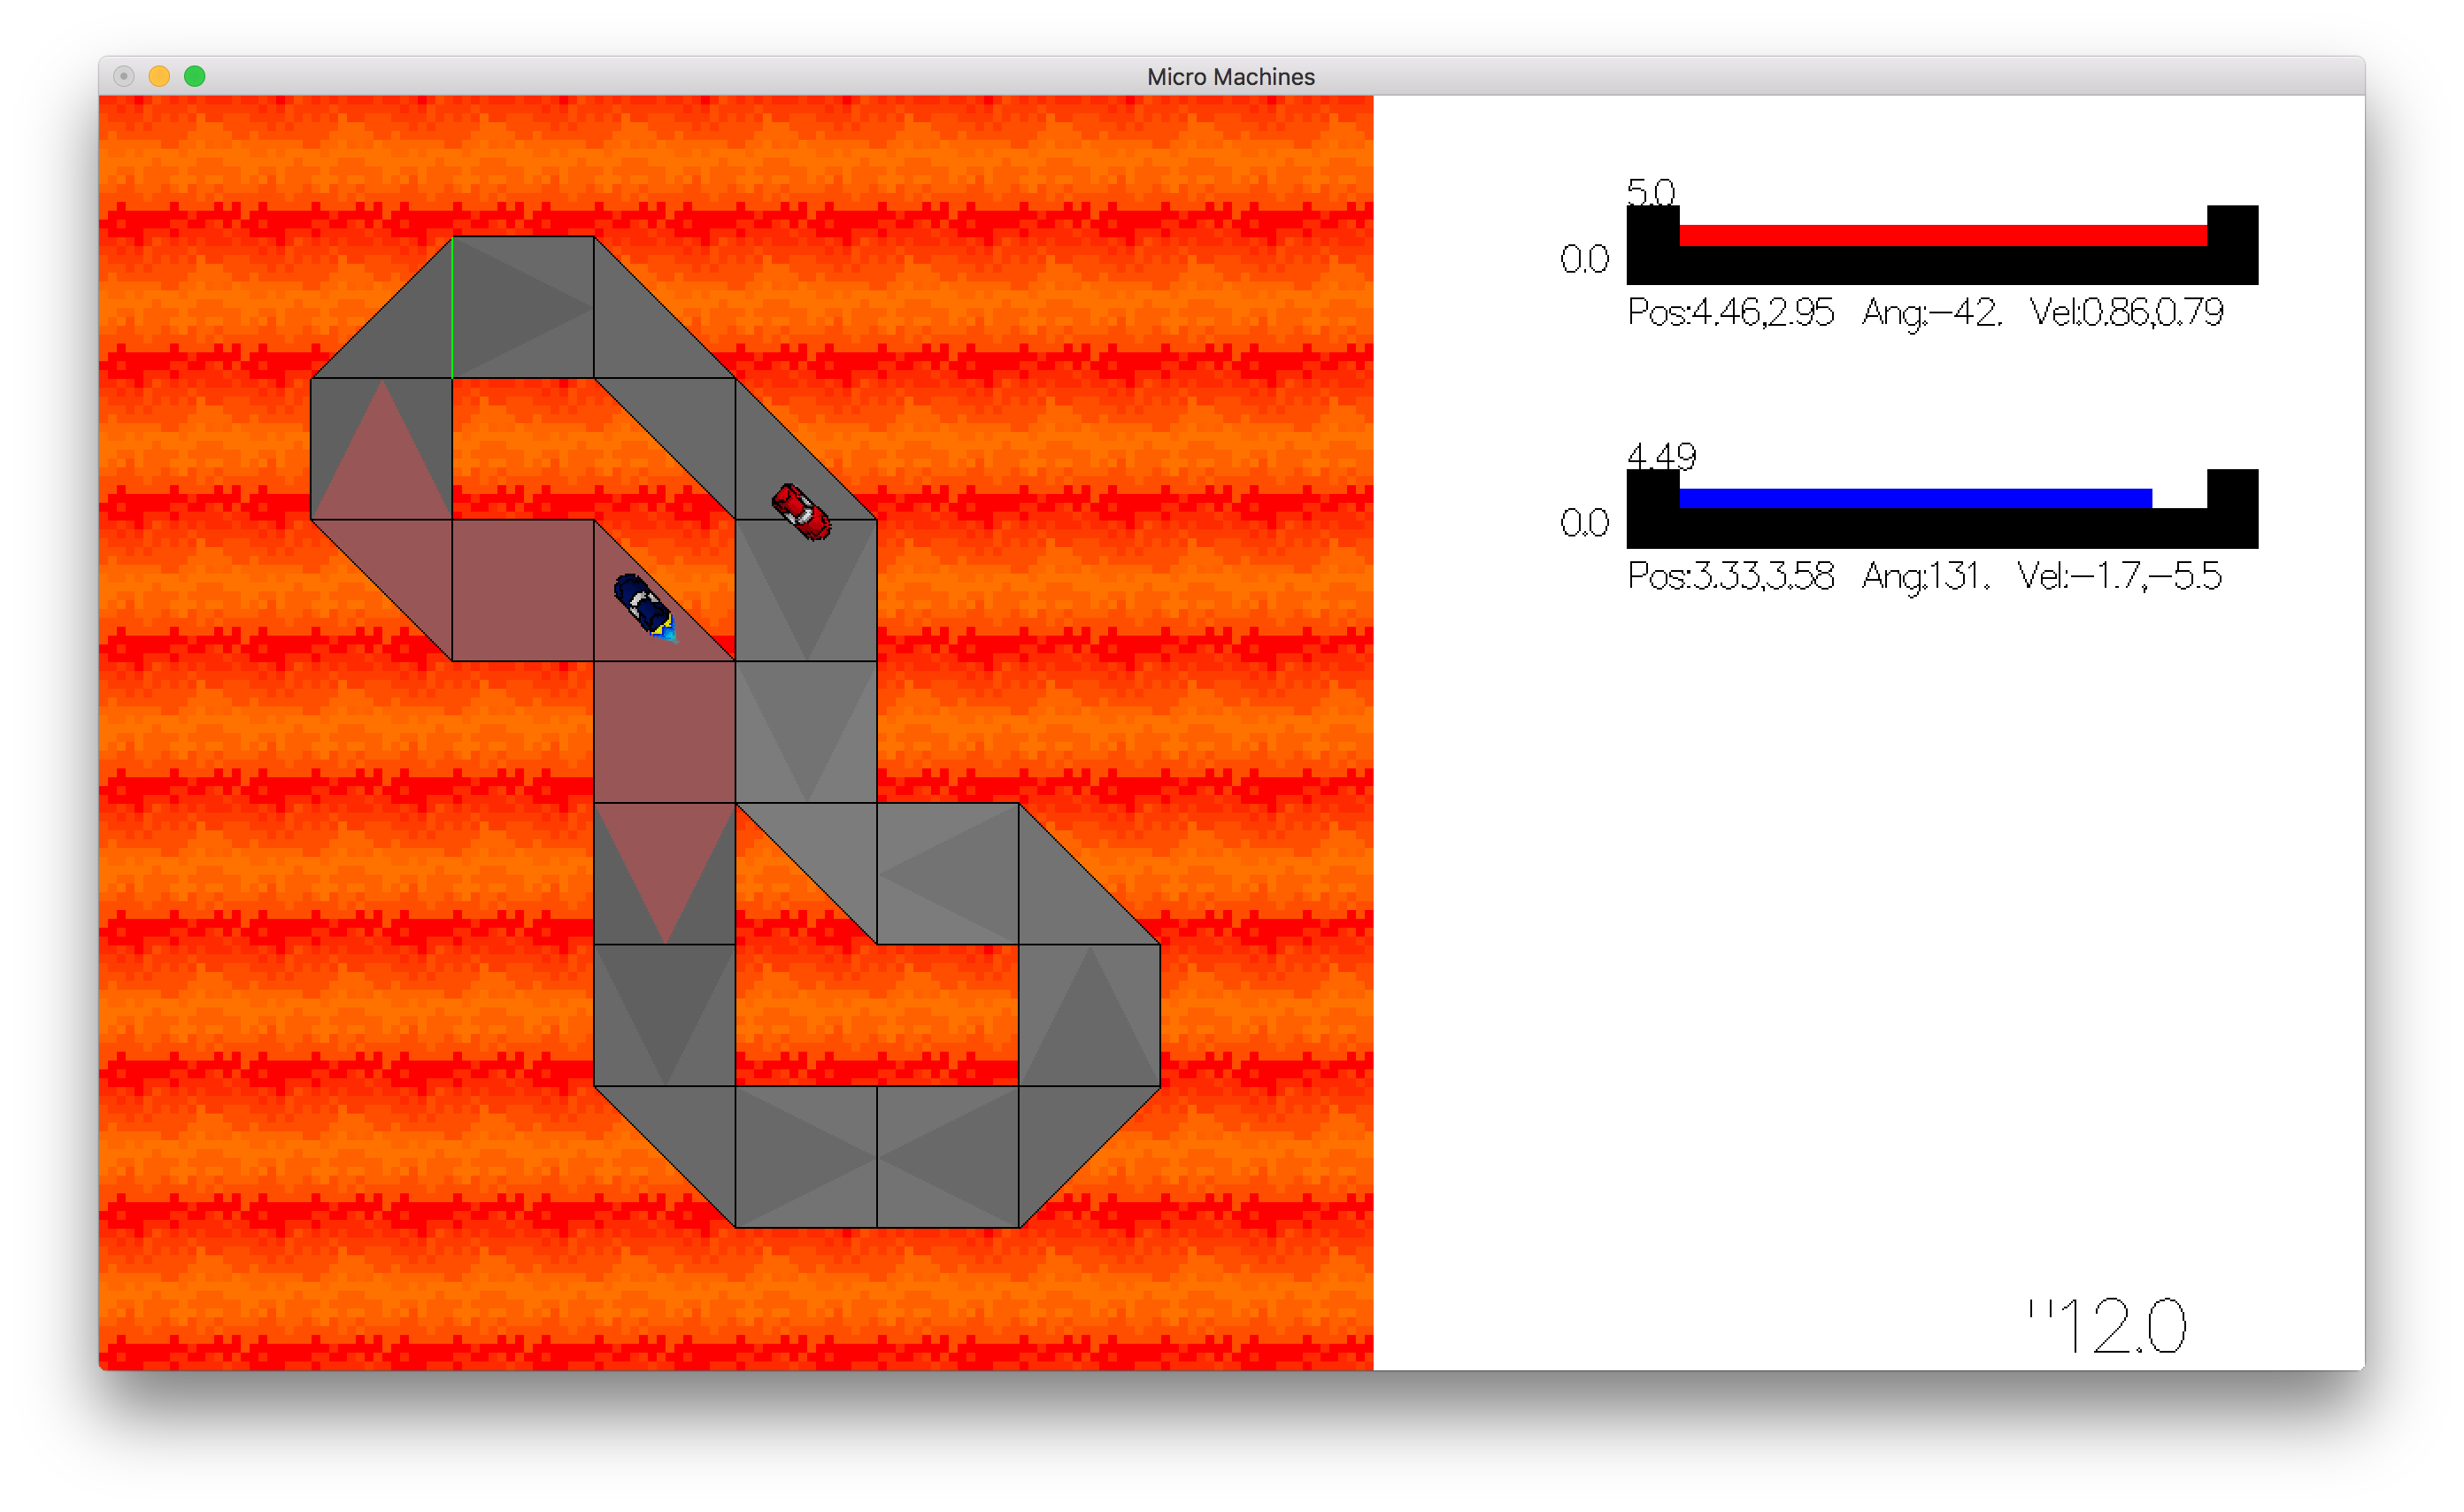Click the red progress bar

[1942, 236]
